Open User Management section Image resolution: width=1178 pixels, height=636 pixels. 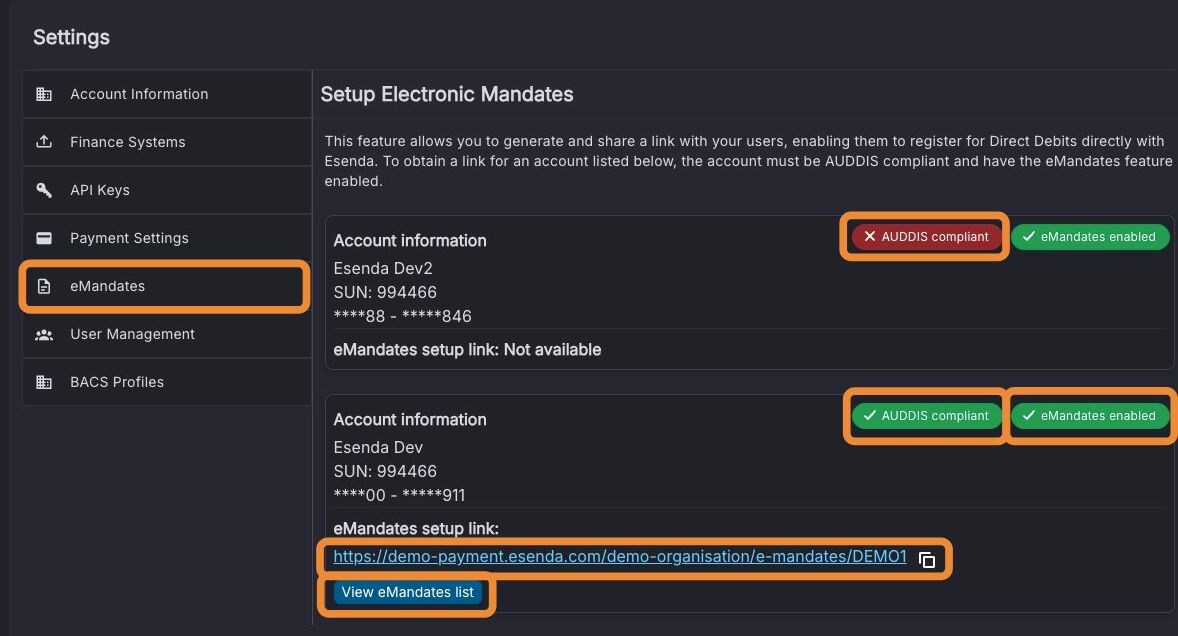[x=167, y=334]
